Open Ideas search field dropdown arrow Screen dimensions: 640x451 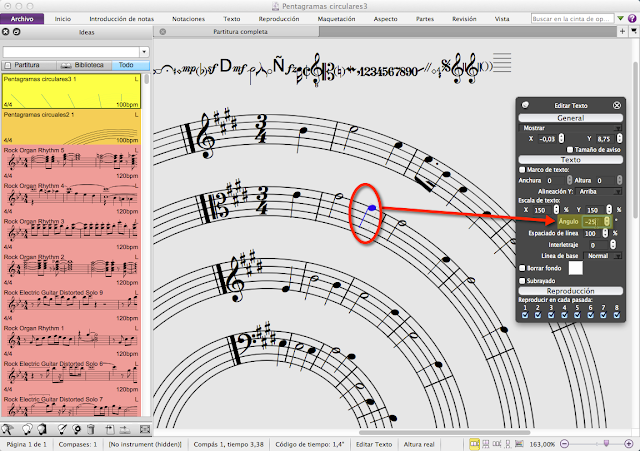tap(144, 52)
